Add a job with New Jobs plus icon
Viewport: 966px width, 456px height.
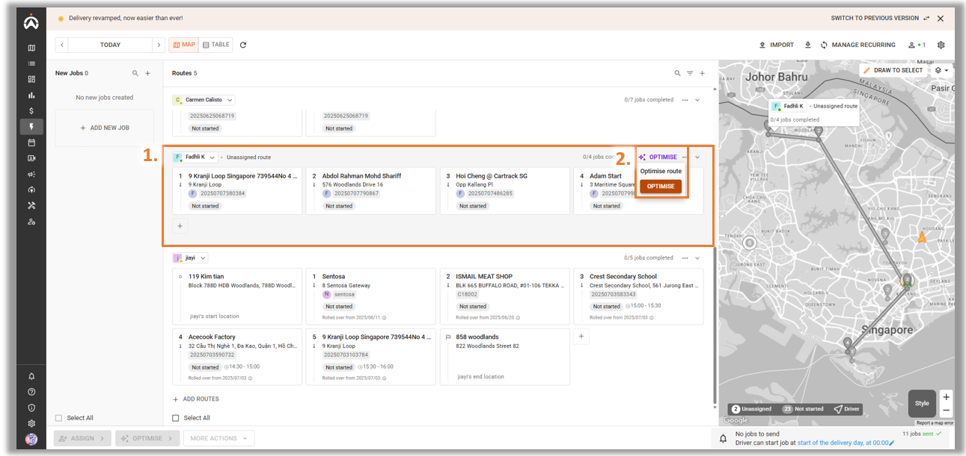148,73
